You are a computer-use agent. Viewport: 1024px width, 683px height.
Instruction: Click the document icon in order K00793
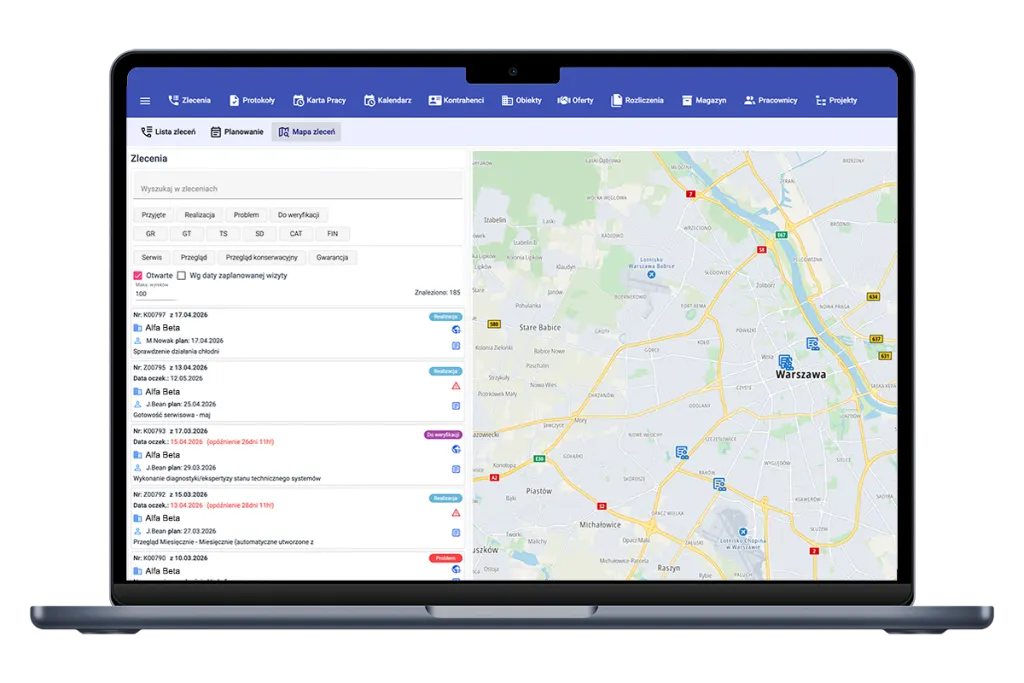tap(456, 469)
